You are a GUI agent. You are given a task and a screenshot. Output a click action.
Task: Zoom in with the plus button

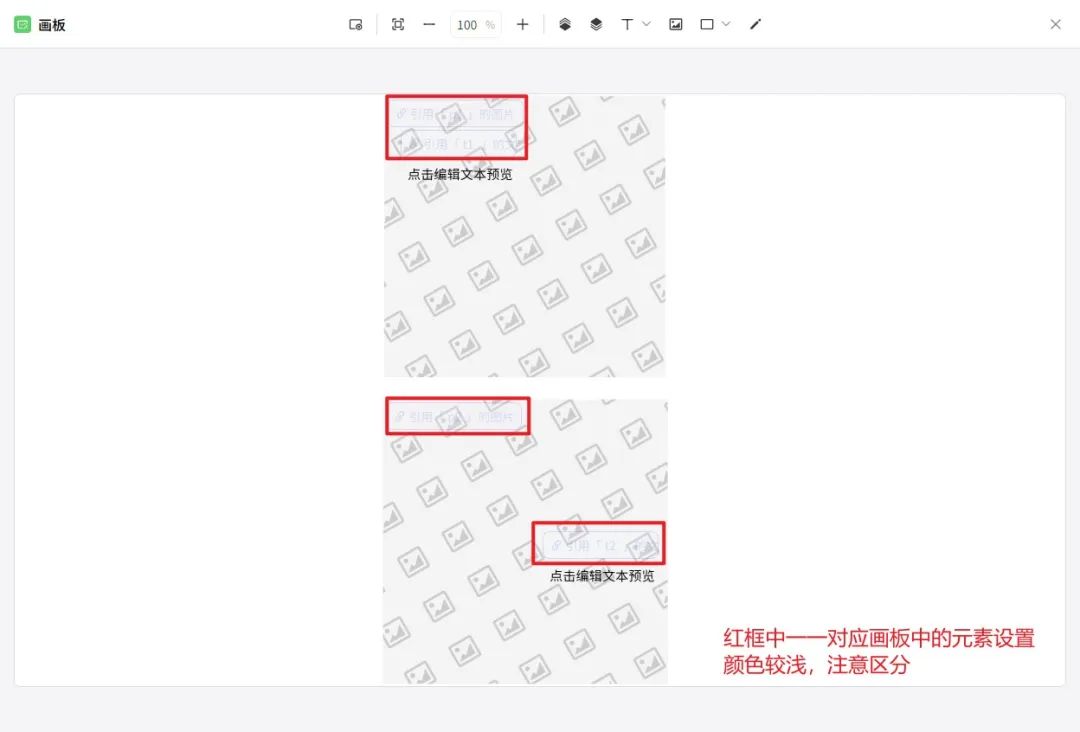click(522, 25)
